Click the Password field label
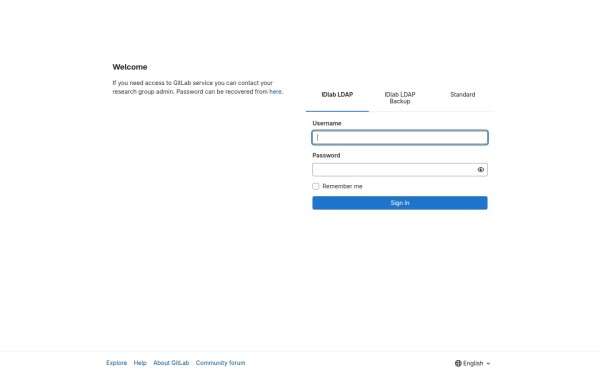The image size is (600, 375). [x=326, y=155]
